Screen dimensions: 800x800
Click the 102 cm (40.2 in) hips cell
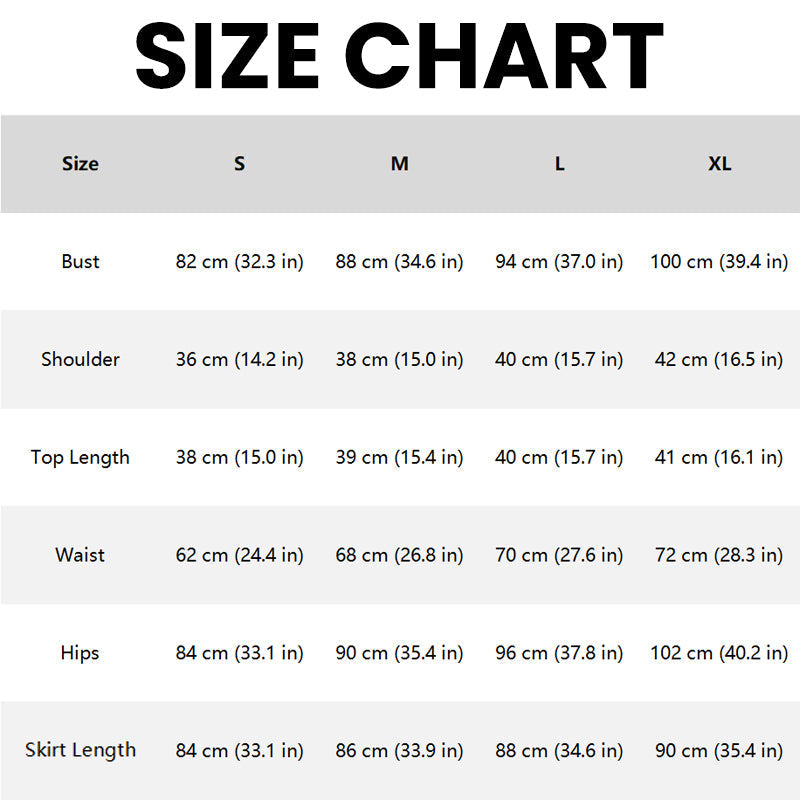(719, 653)
